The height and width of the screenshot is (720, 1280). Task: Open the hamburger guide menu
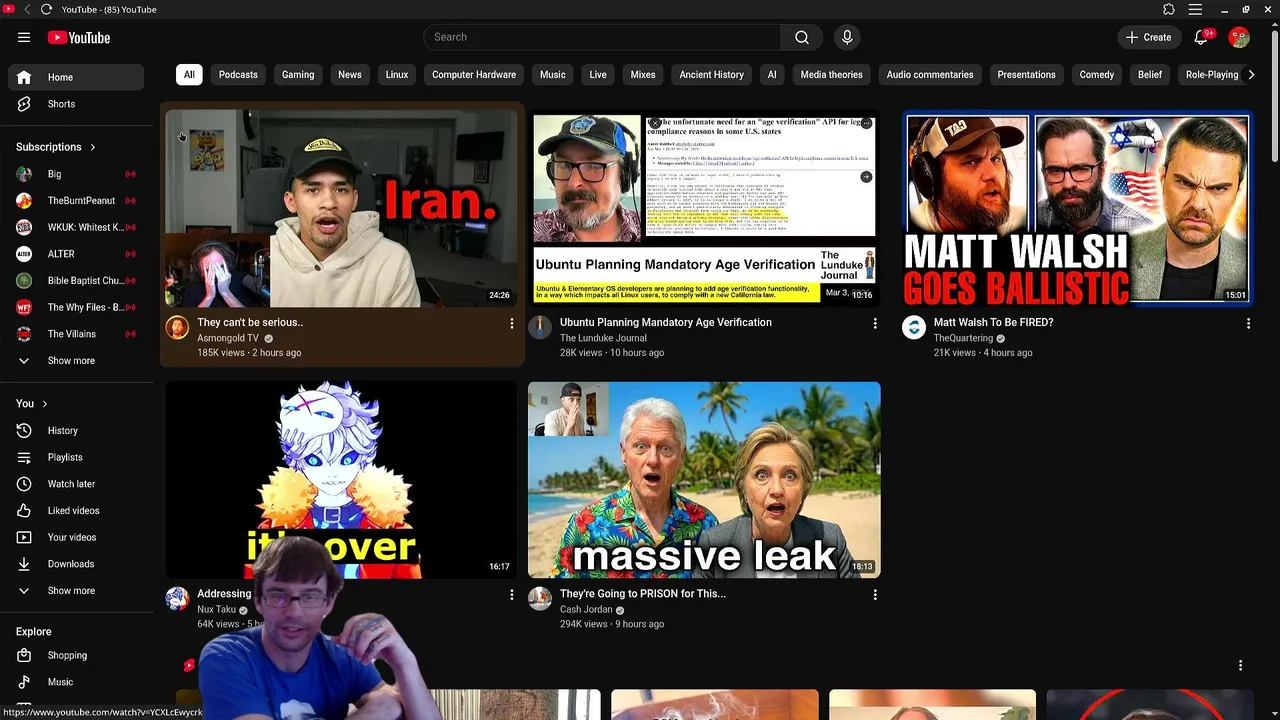(x=24, y=37)
